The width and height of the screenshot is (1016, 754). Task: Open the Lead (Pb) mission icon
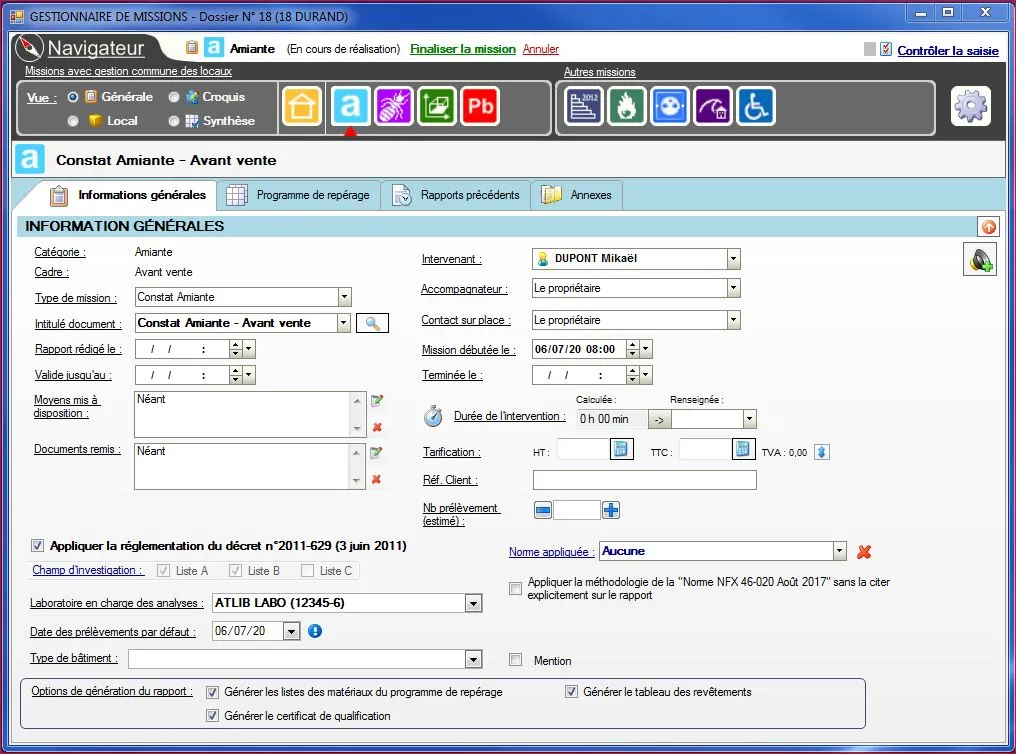[480, 106]
